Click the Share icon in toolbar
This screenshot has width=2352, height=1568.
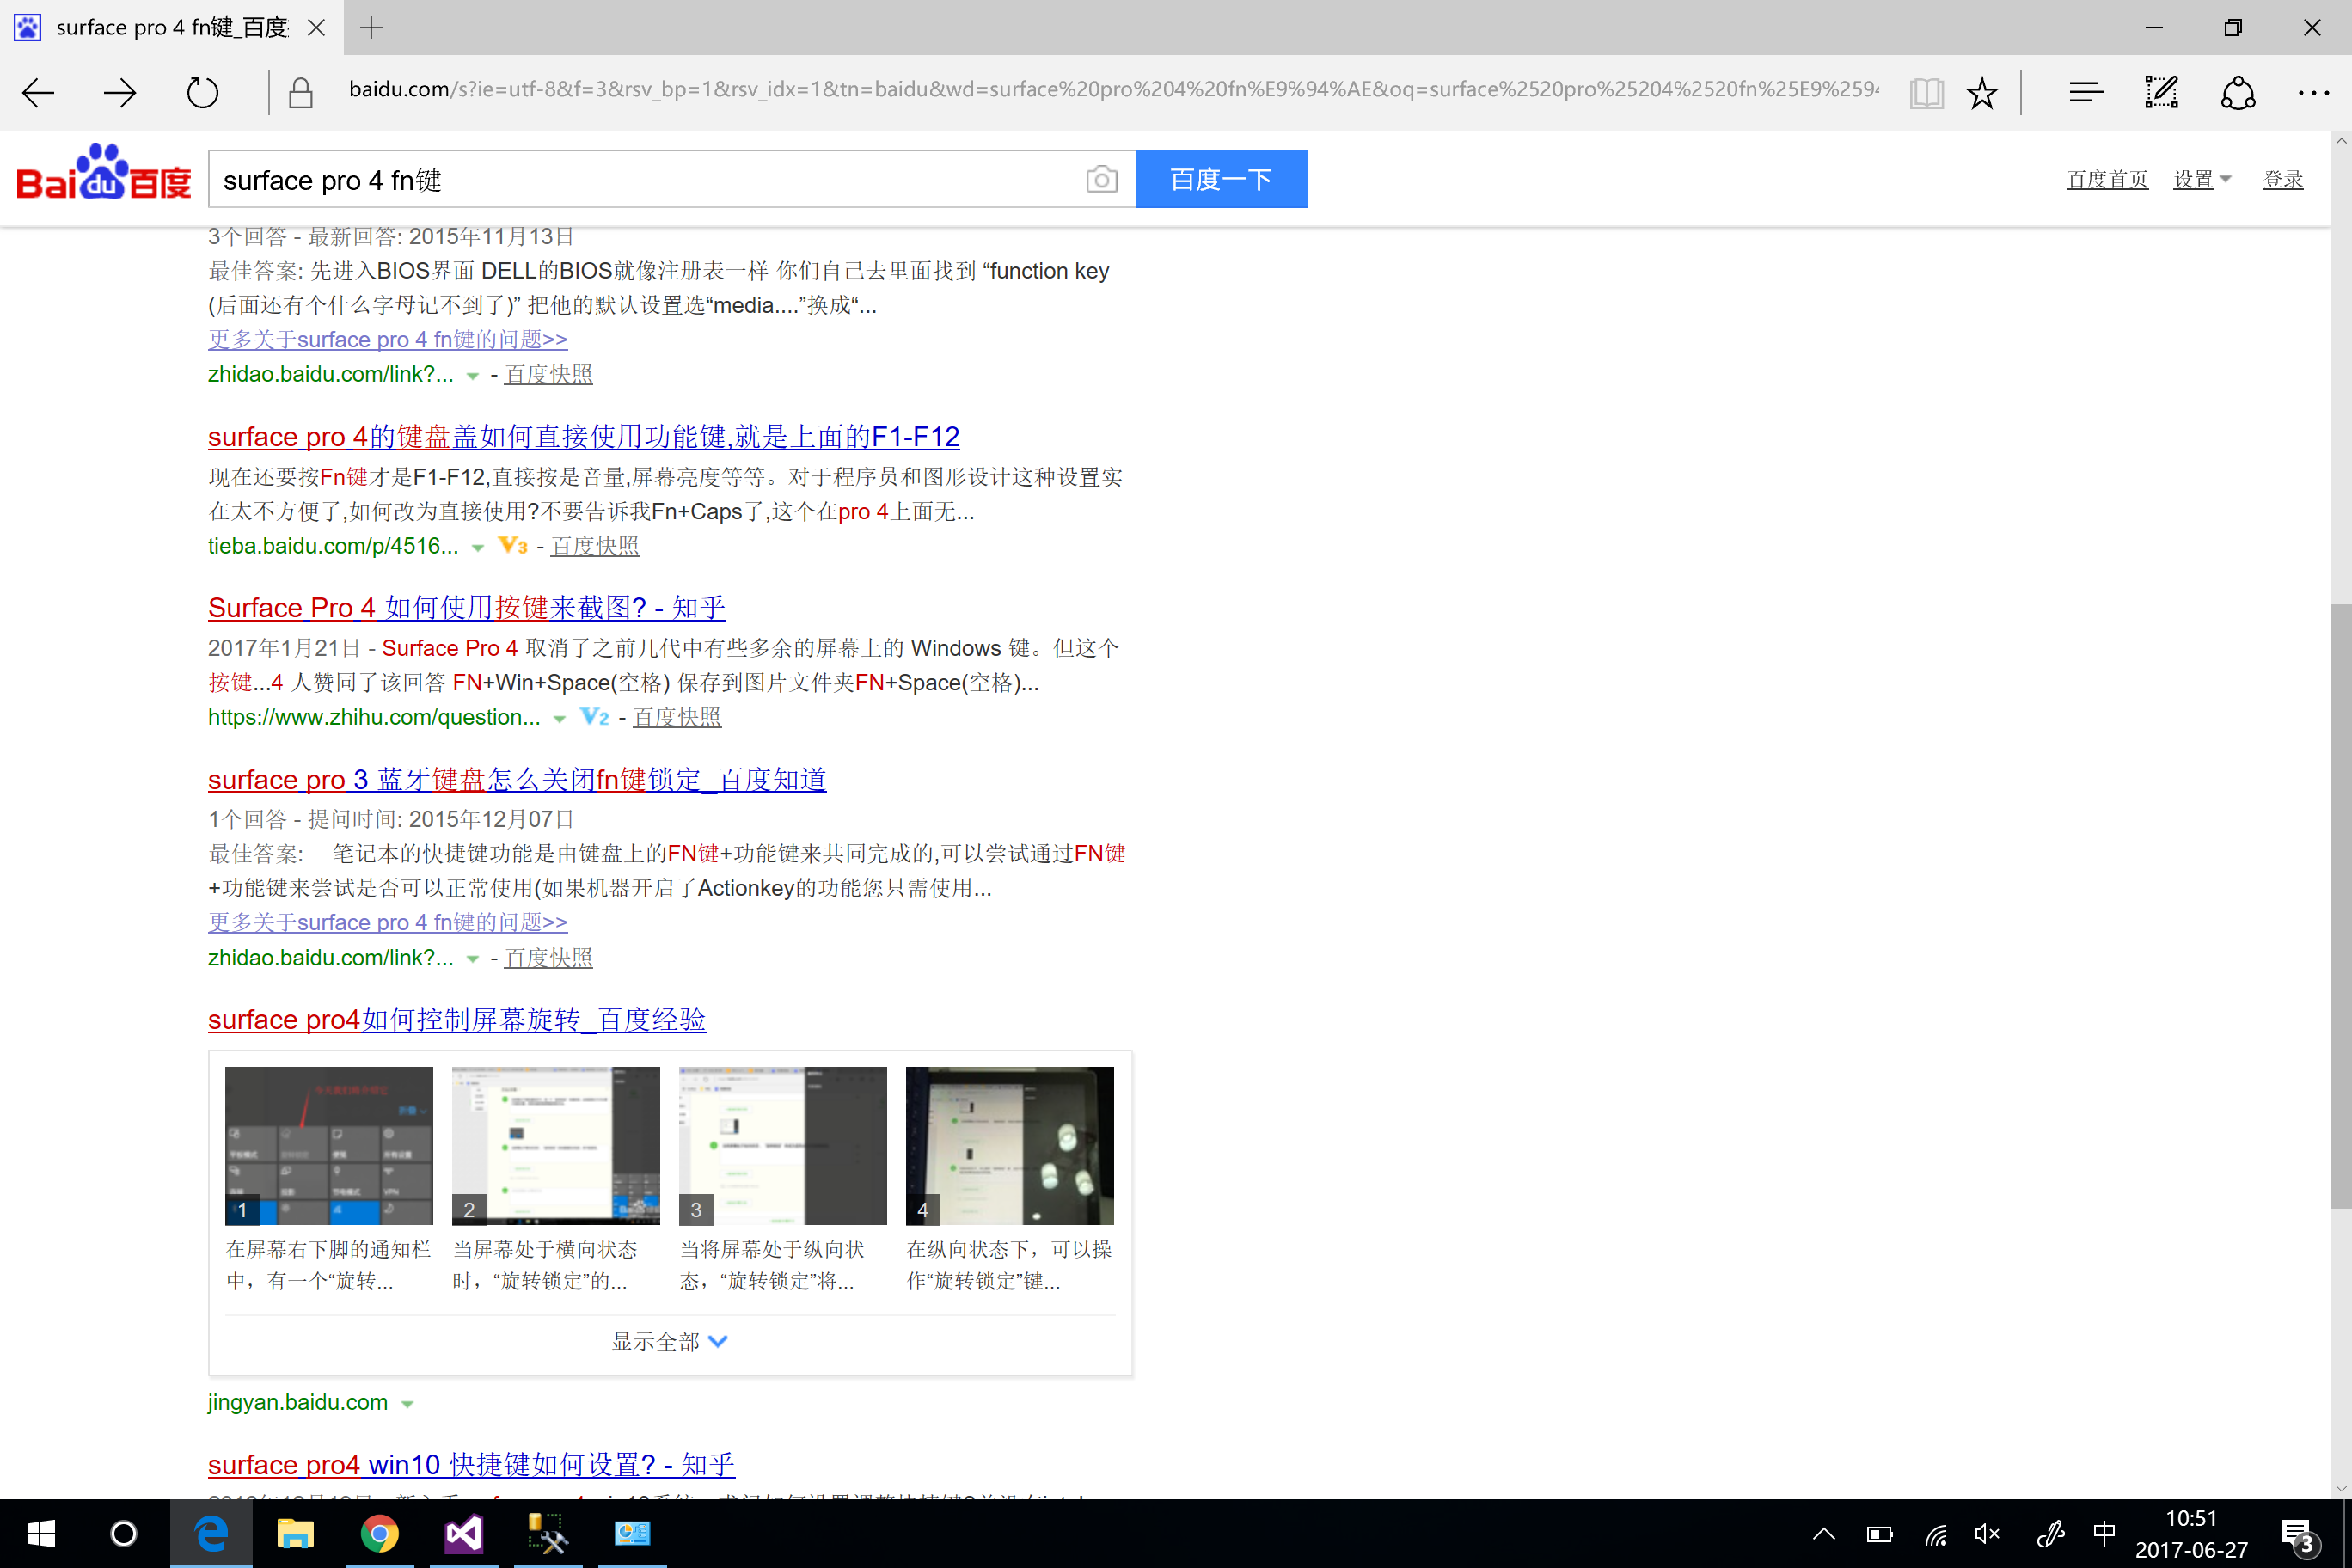[2237, 93]
